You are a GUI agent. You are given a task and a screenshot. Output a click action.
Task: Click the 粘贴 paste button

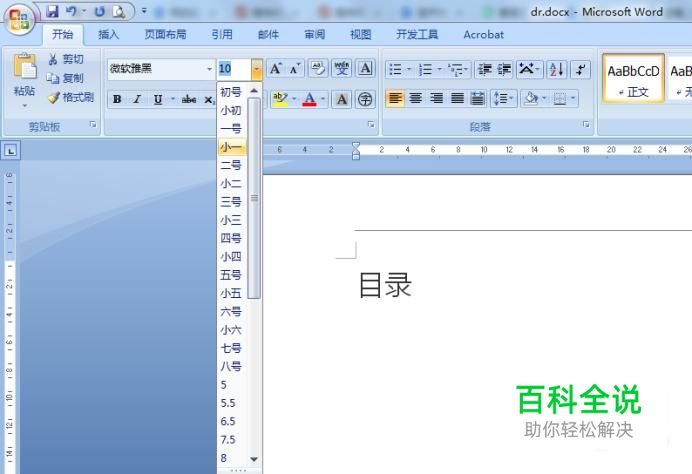point(25,74)
